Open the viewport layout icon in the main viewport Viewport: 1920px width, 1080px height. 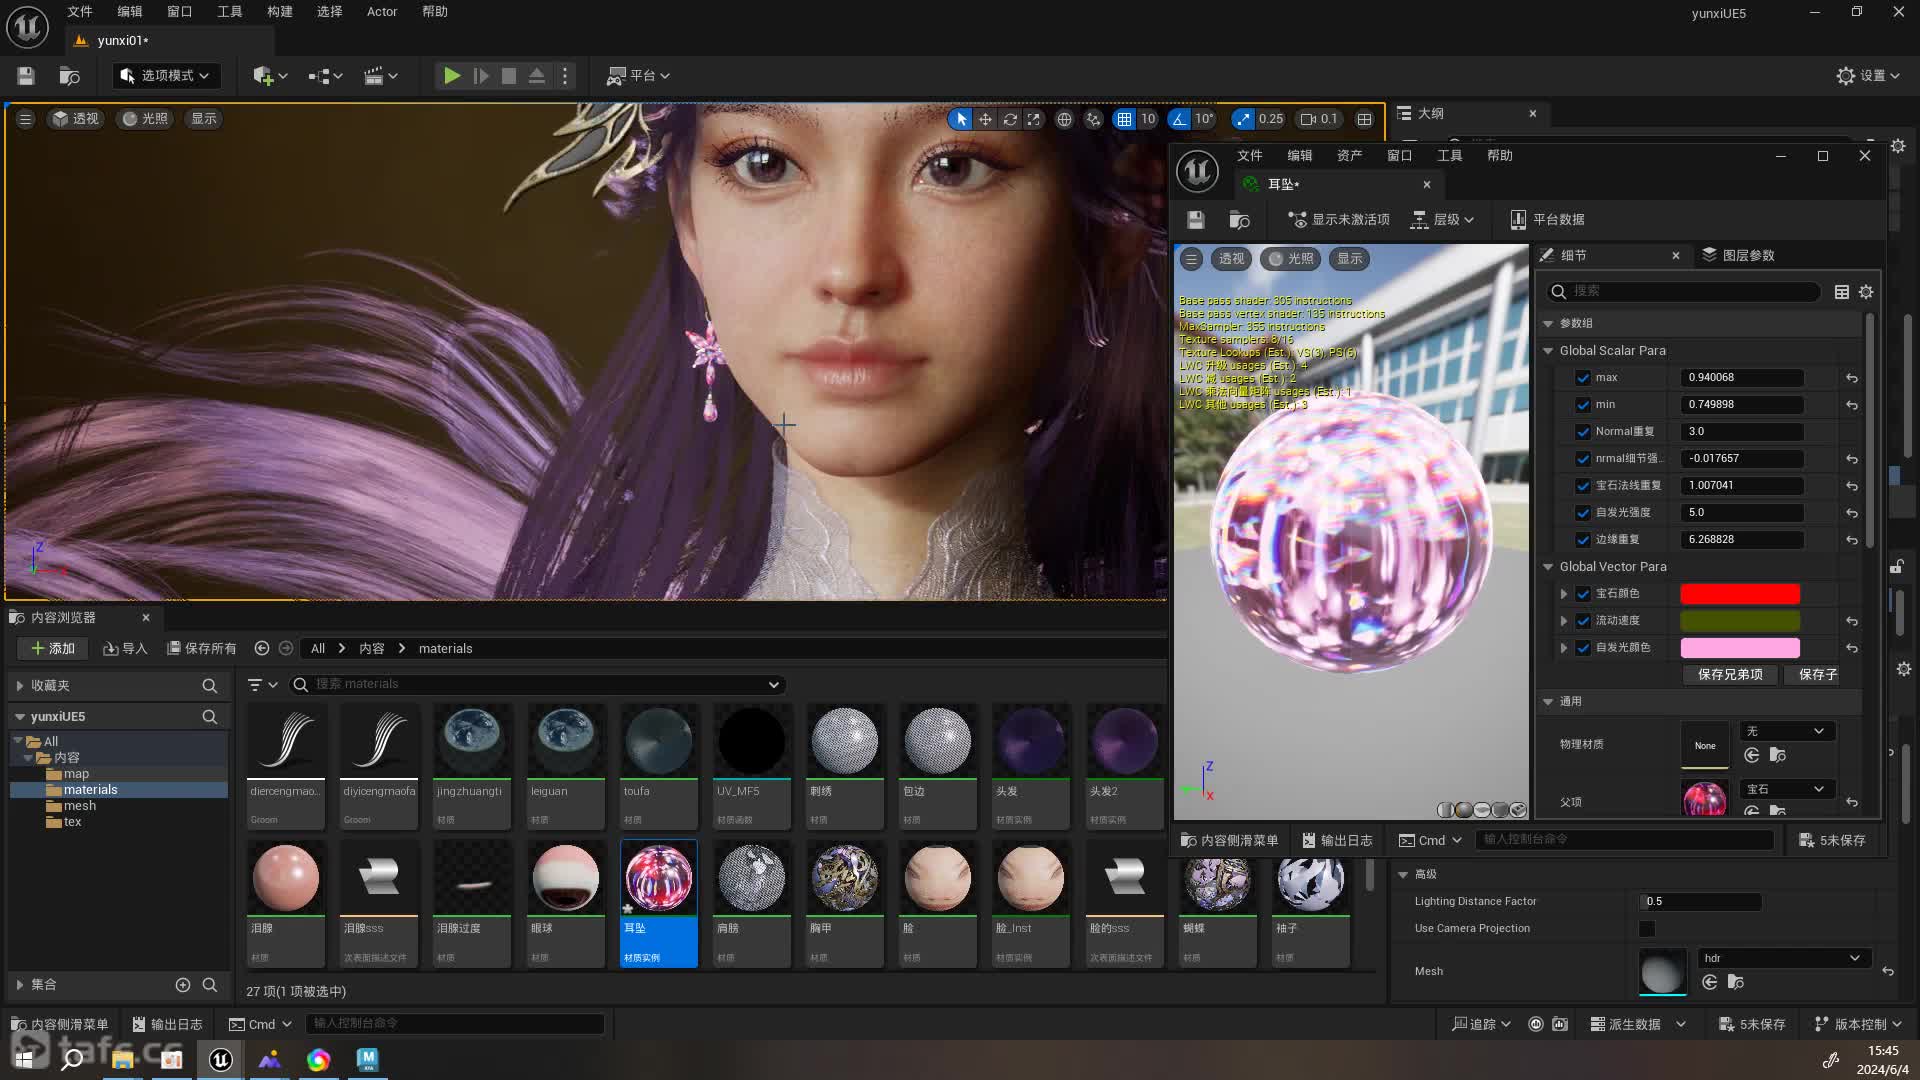pyautogui.click(x=1364, y=119)
